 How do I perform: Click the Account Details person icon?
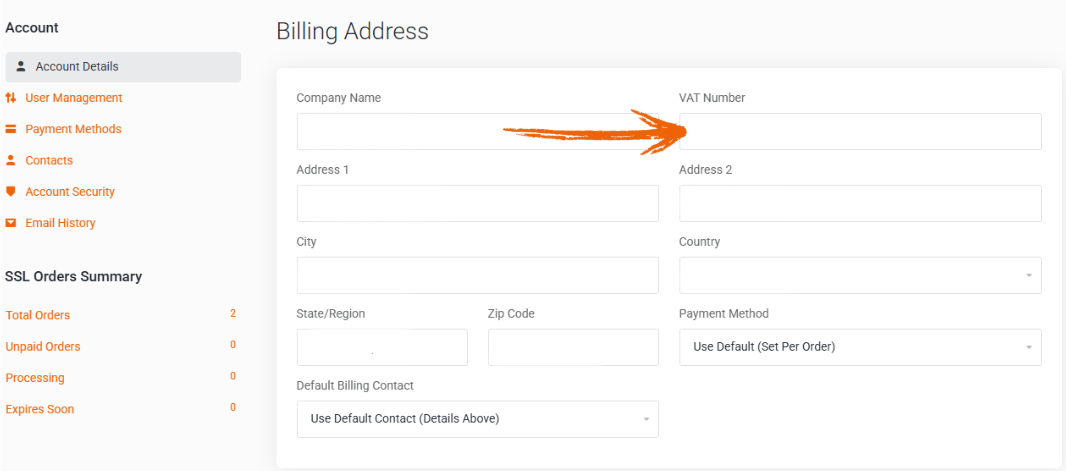tap(20, 67)
